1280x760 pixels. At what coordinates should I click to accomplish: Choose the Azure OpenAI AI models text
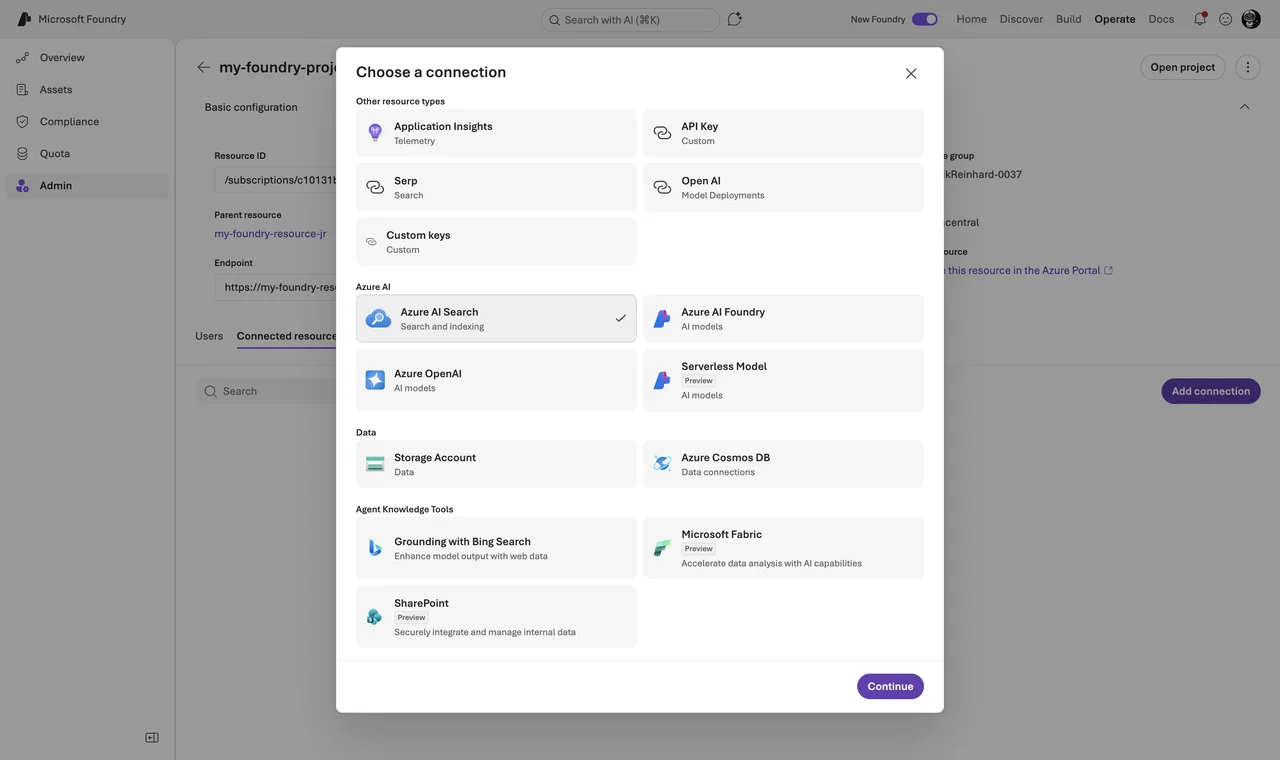(414, 388)
